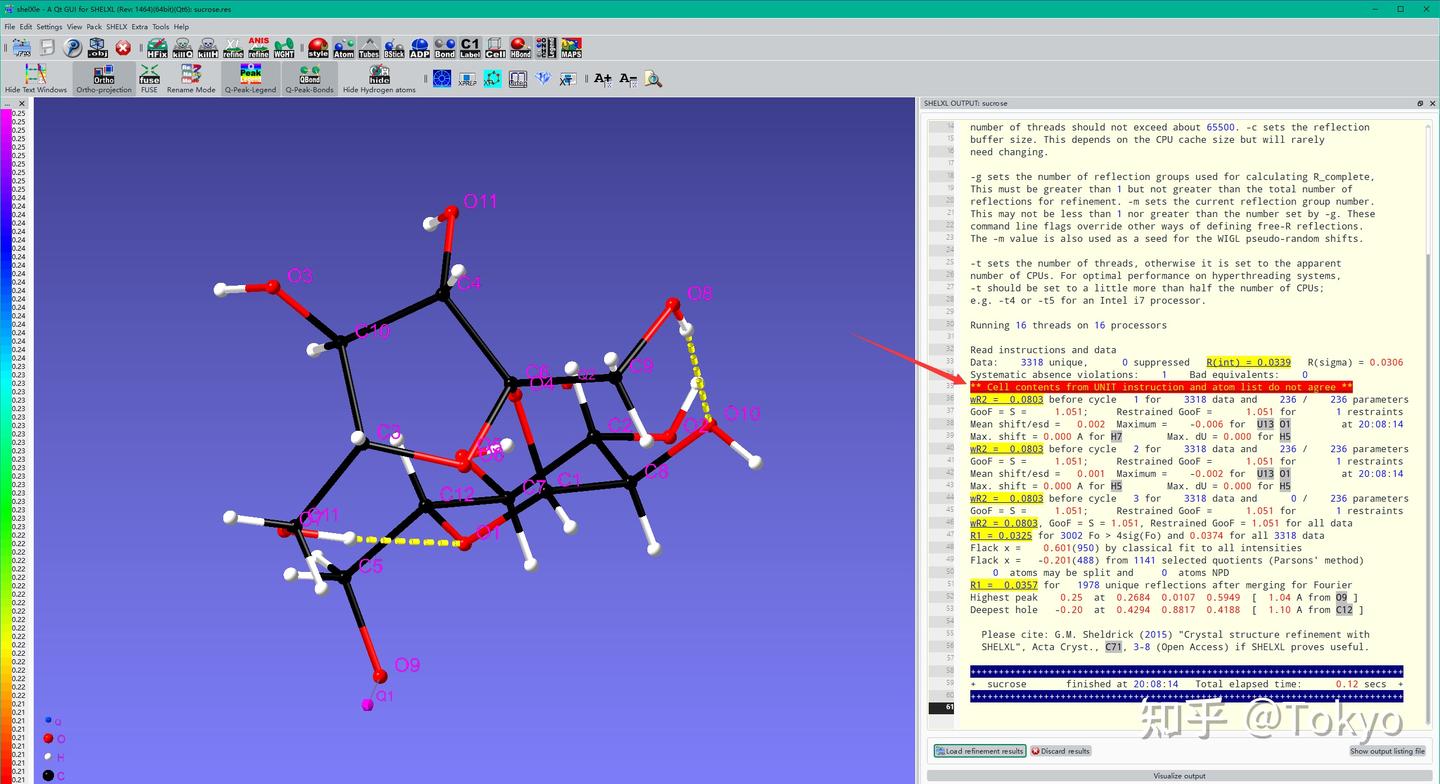Click the C1 Label icon

[470, 47]
